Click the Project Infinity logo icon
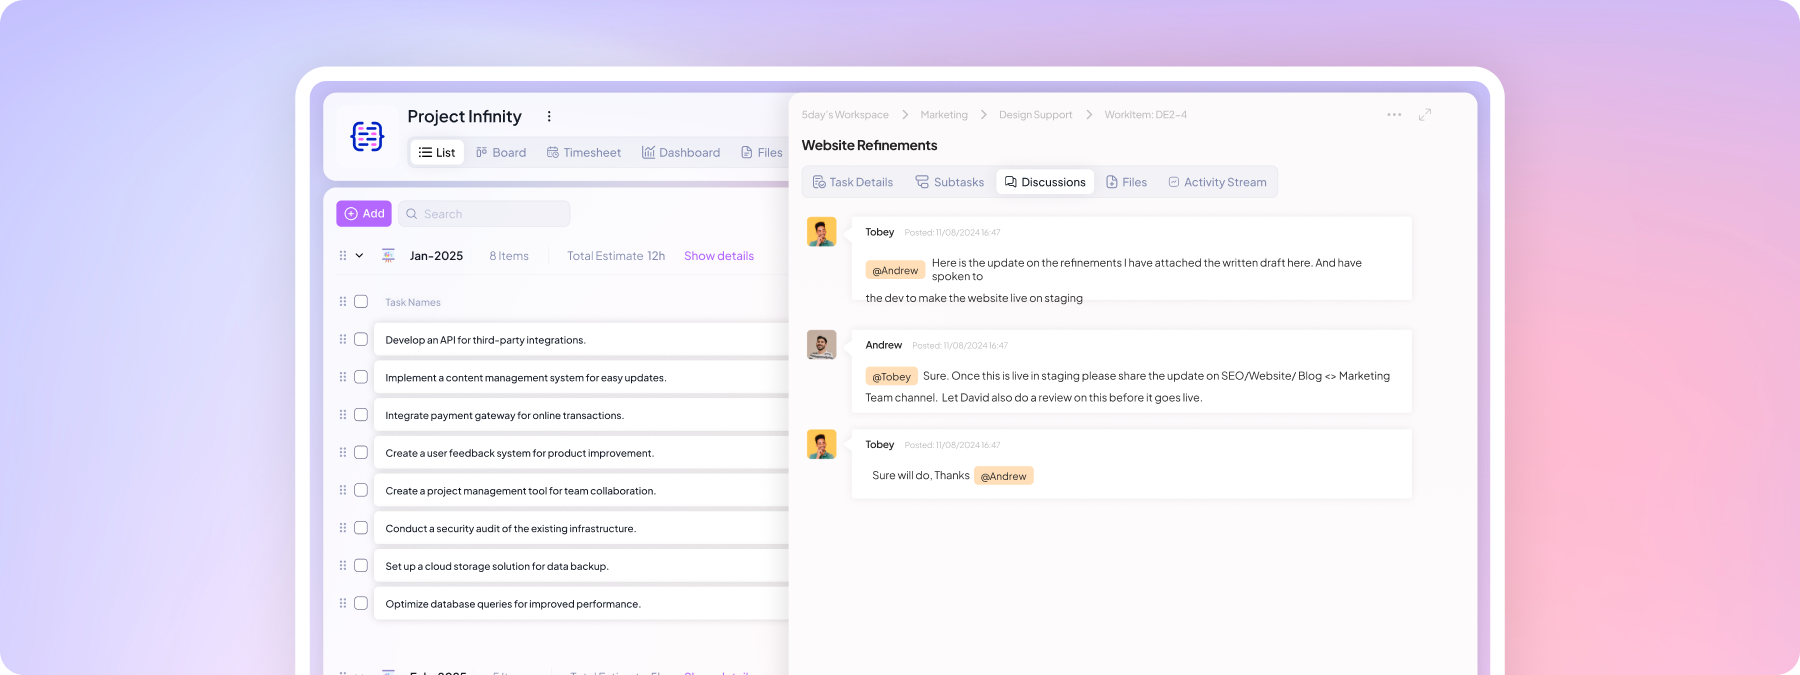Viewport: 1800px width, 675px height. (367, 136)
